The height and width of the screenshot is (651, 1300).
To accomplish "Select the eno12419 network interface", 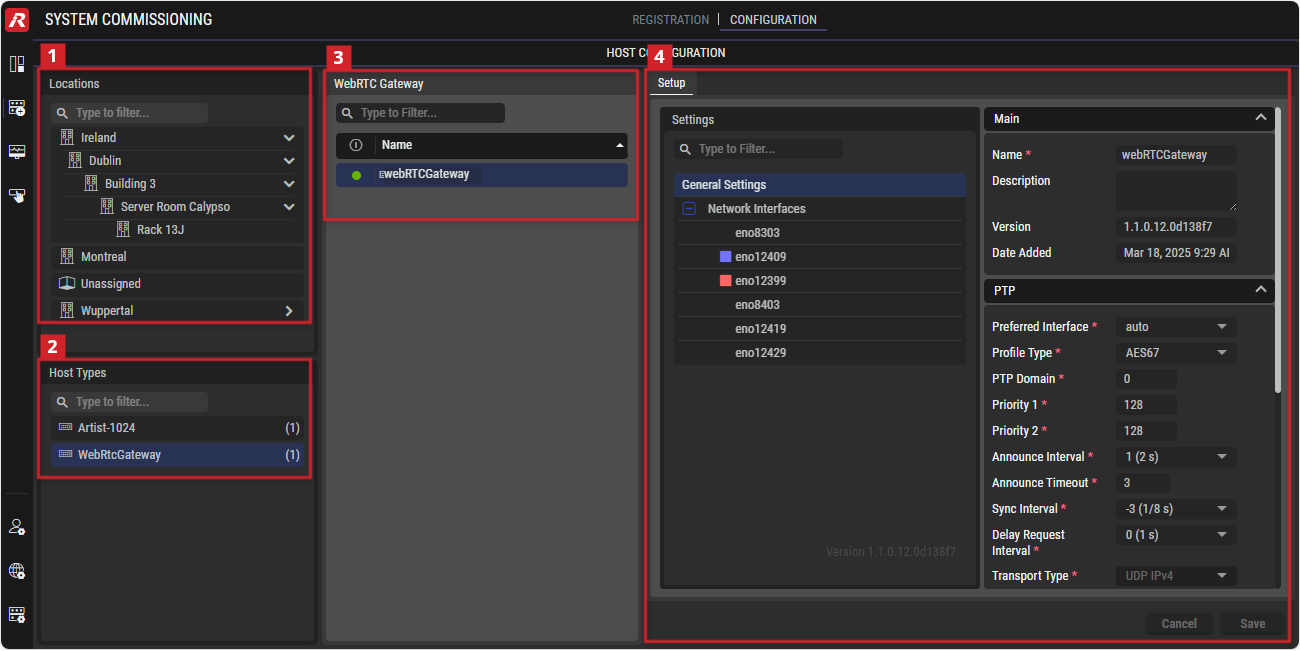I will [820, 329].
